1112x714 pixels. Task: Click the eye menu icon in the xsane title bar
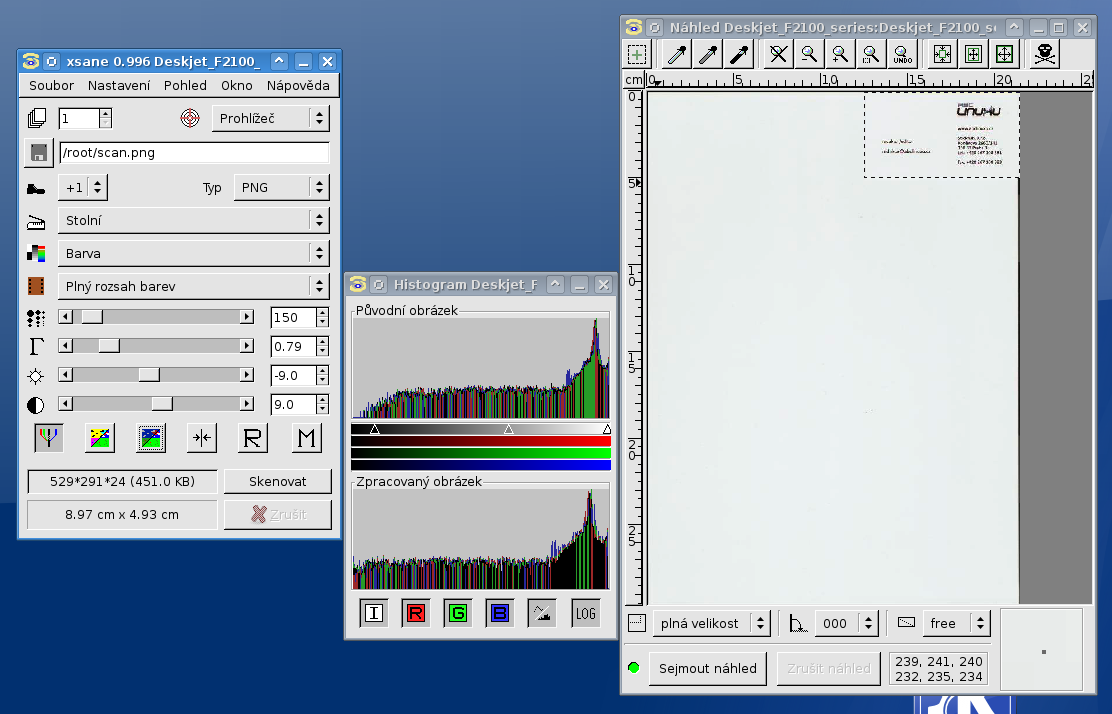(x=30, y=62)
